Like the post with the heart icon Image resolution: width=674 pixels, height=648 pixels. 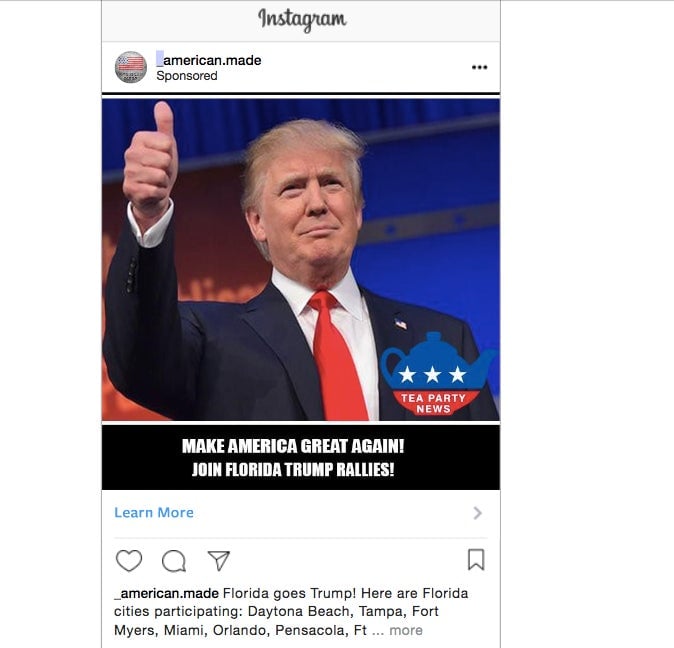pos(129,560)
